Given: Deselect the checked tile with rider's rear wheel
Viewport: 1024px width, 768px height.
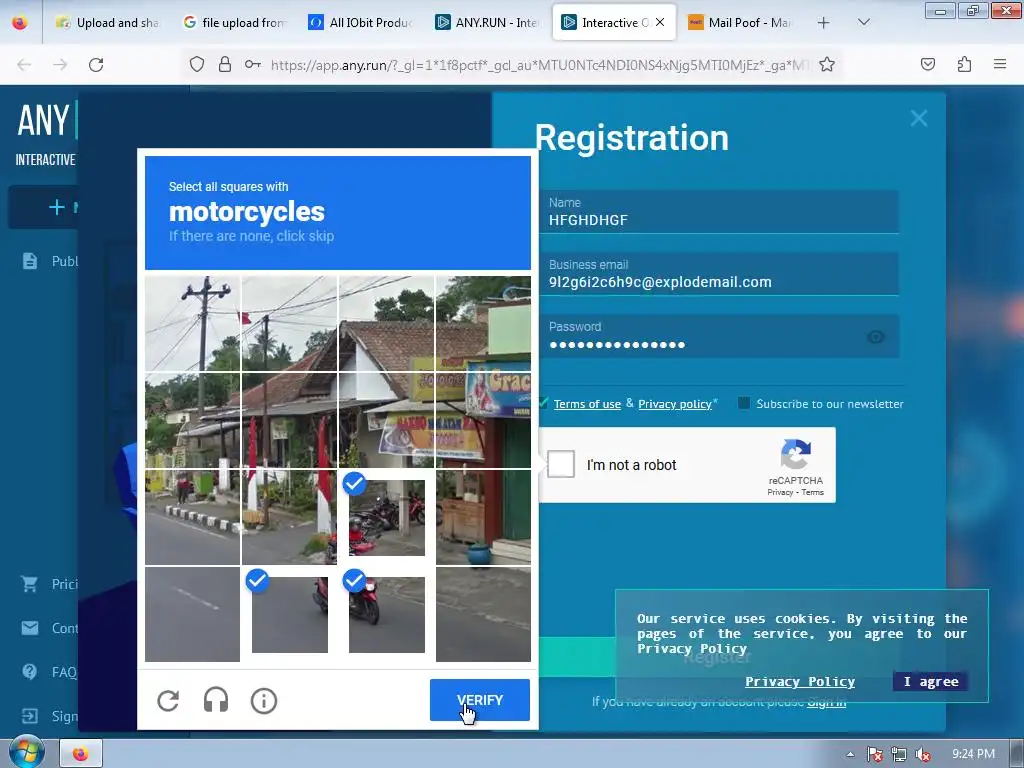Looking at the screenshot, I should (x=290, y=615).
